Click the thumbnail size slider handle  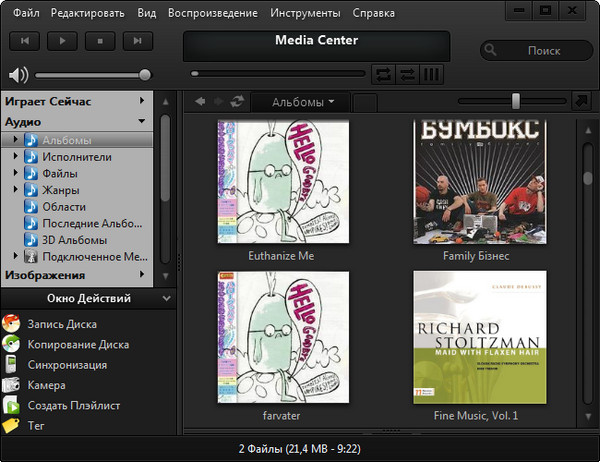516,100
